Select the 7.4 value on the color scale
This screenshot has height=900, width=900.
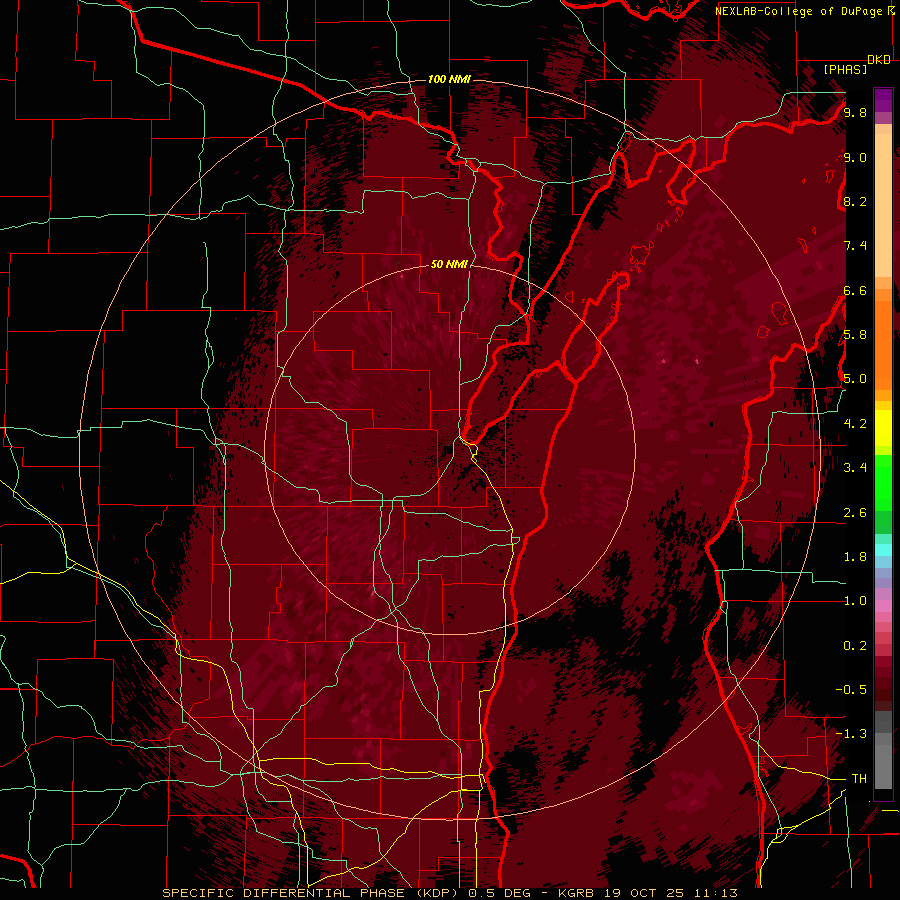(x=855, y=246)
